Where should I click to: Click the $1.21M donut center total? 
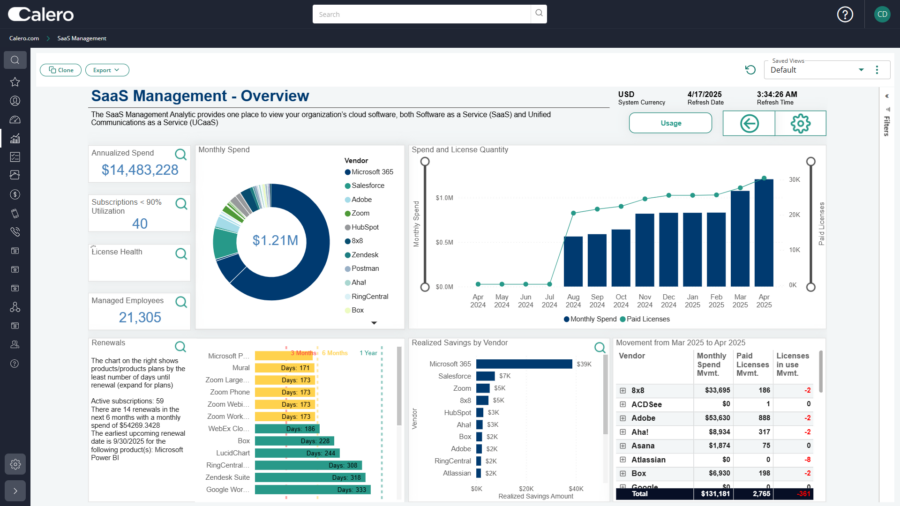point(276,240)
